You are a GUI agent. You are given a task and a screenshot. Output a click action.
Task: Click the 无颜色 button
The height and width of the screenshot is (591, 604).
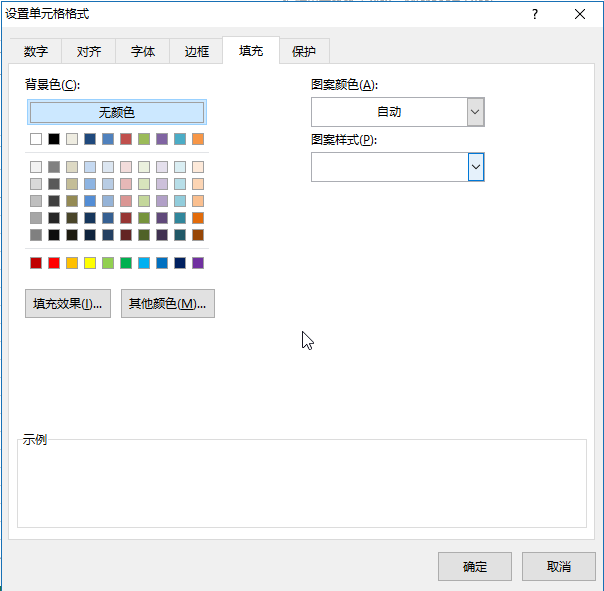(116, 112)
